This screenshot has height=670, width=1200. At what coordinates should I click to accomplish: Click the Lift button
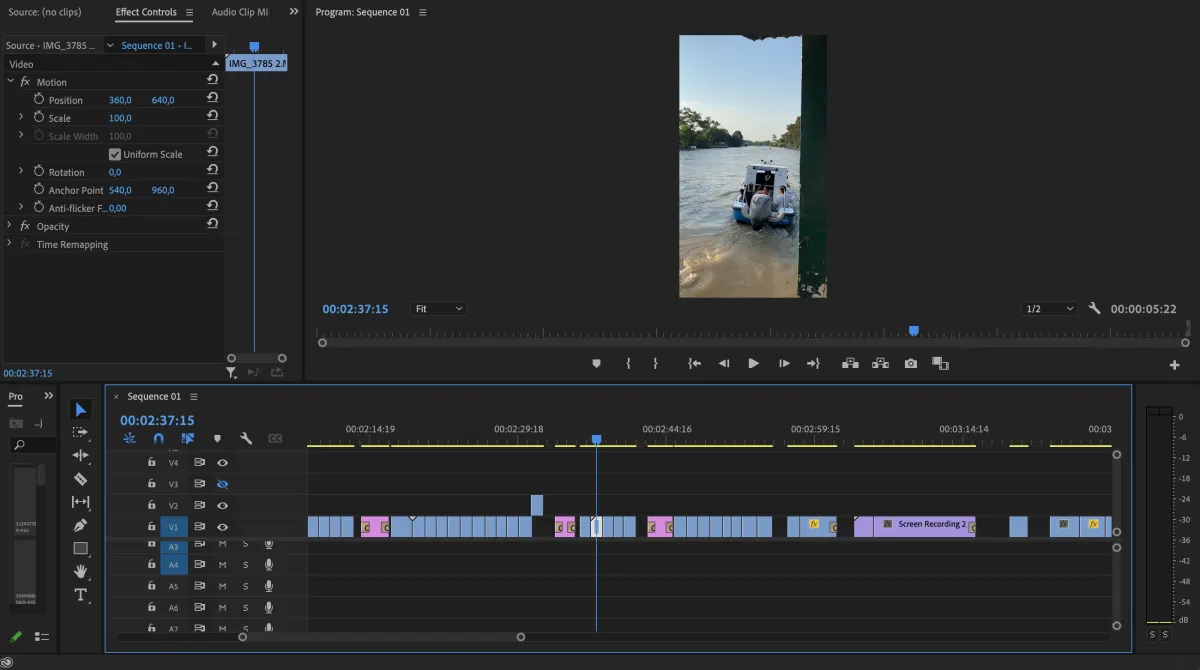(850, 364)
